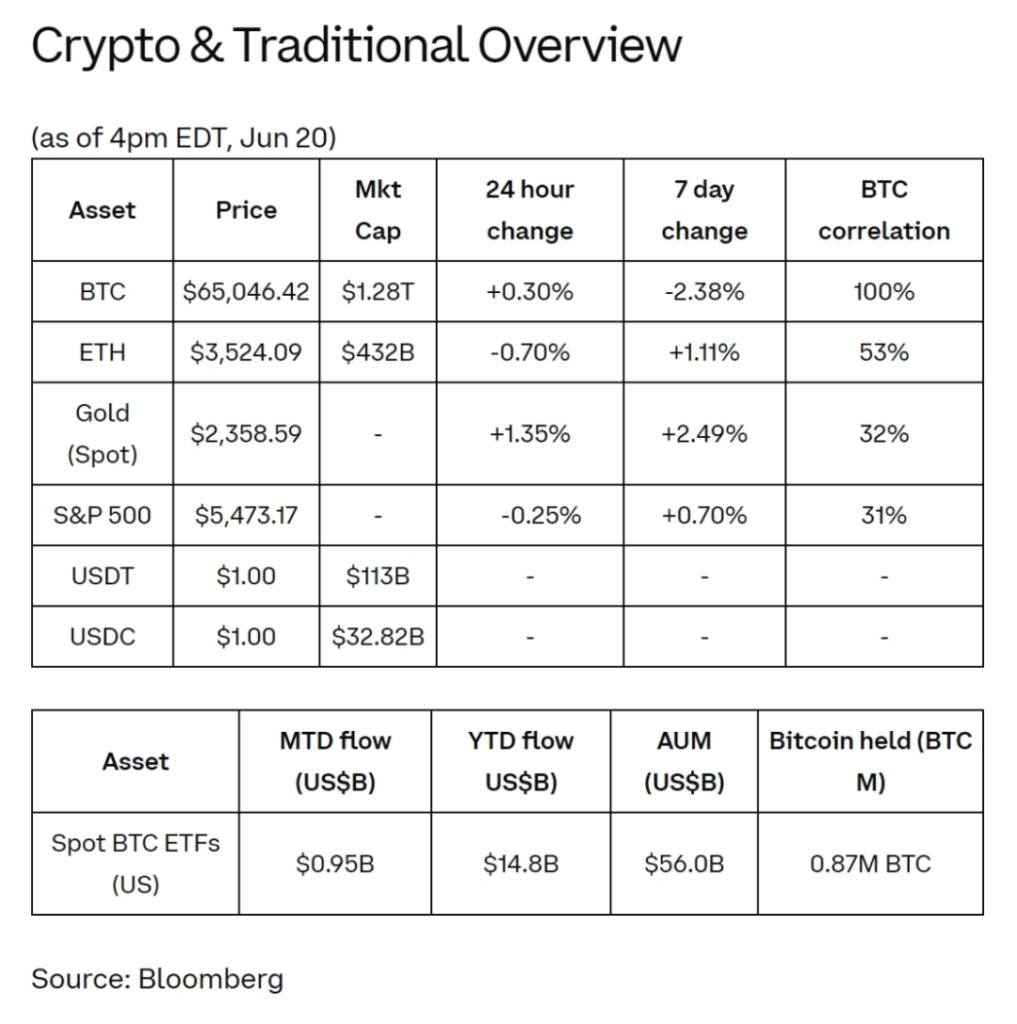Click the Mkt Cap column header
This screenshot has width=1017, height=1024.
(x=378, y=210)
